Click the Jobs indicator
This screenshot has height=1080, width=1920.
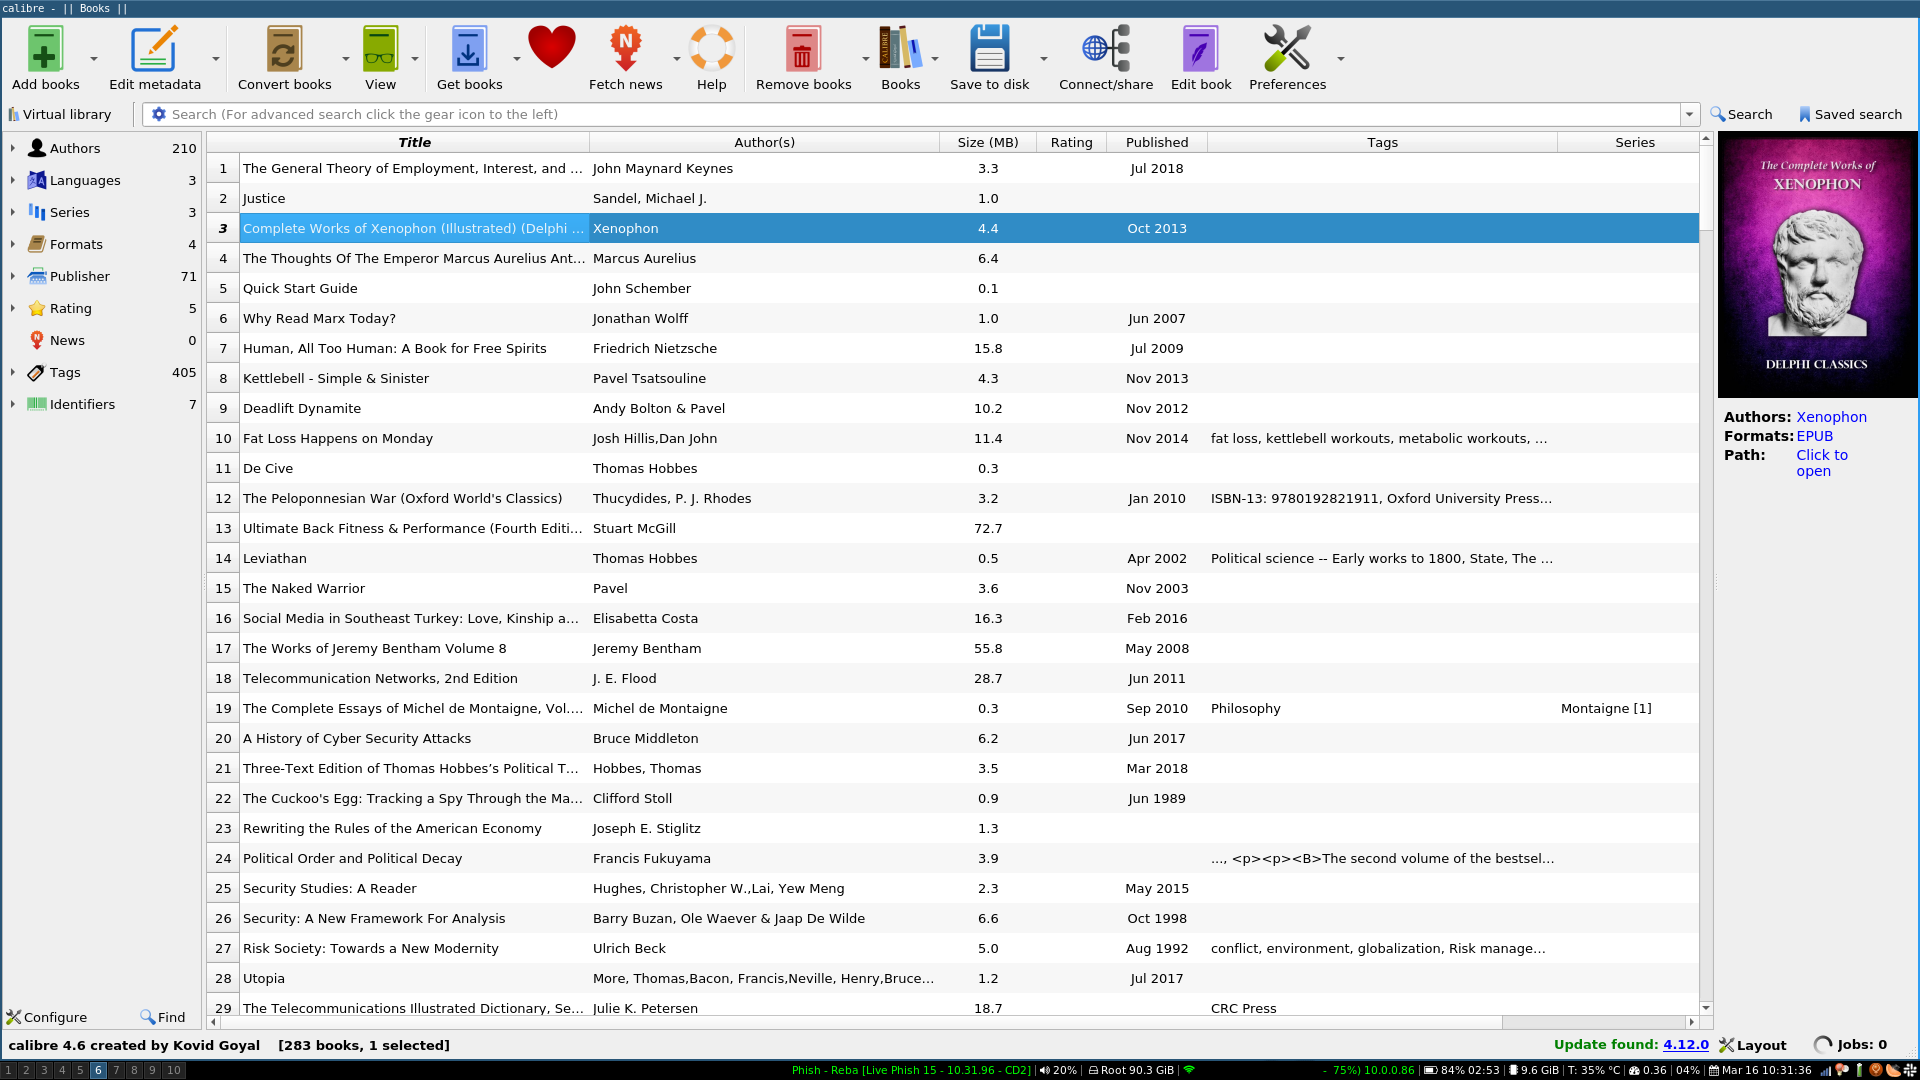tap(1850, 1045)
